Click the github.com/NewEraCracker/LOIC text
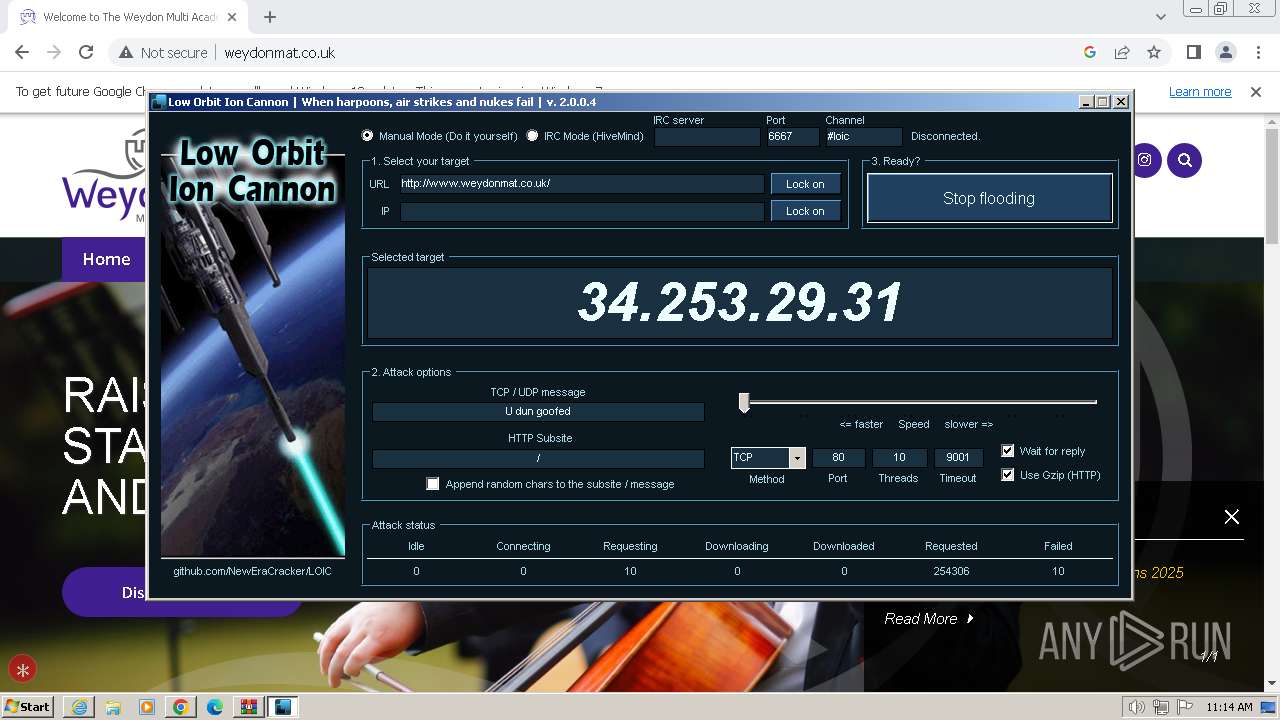 [x=252, y=571]
